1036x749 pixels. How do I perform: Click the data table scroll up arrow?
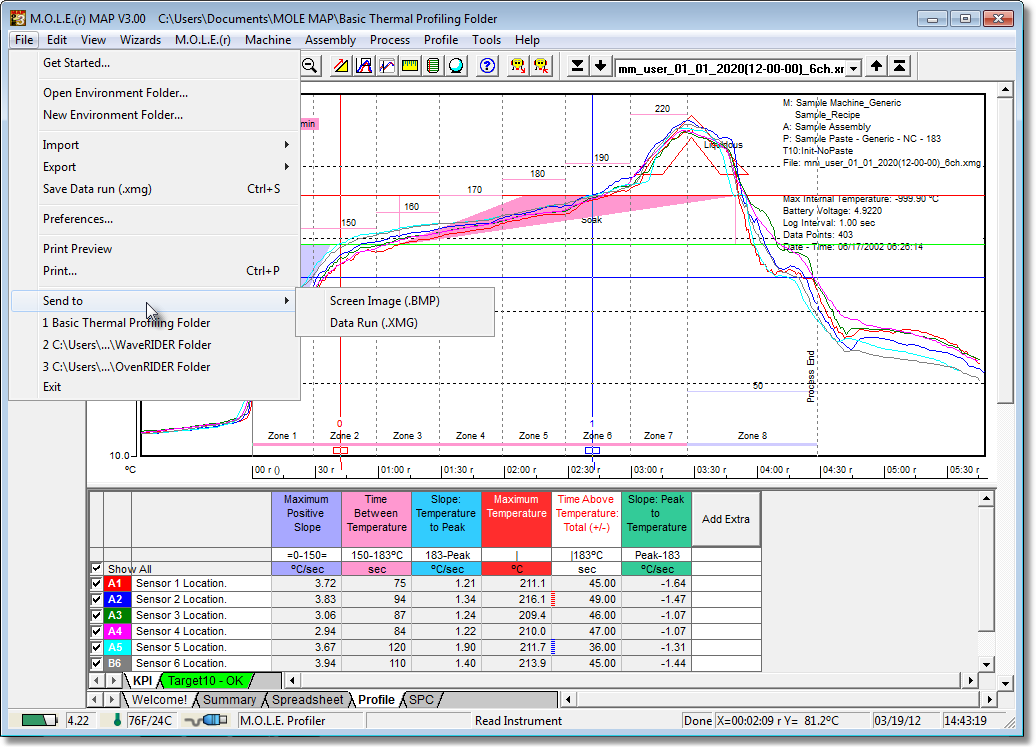tap(986, 499)
